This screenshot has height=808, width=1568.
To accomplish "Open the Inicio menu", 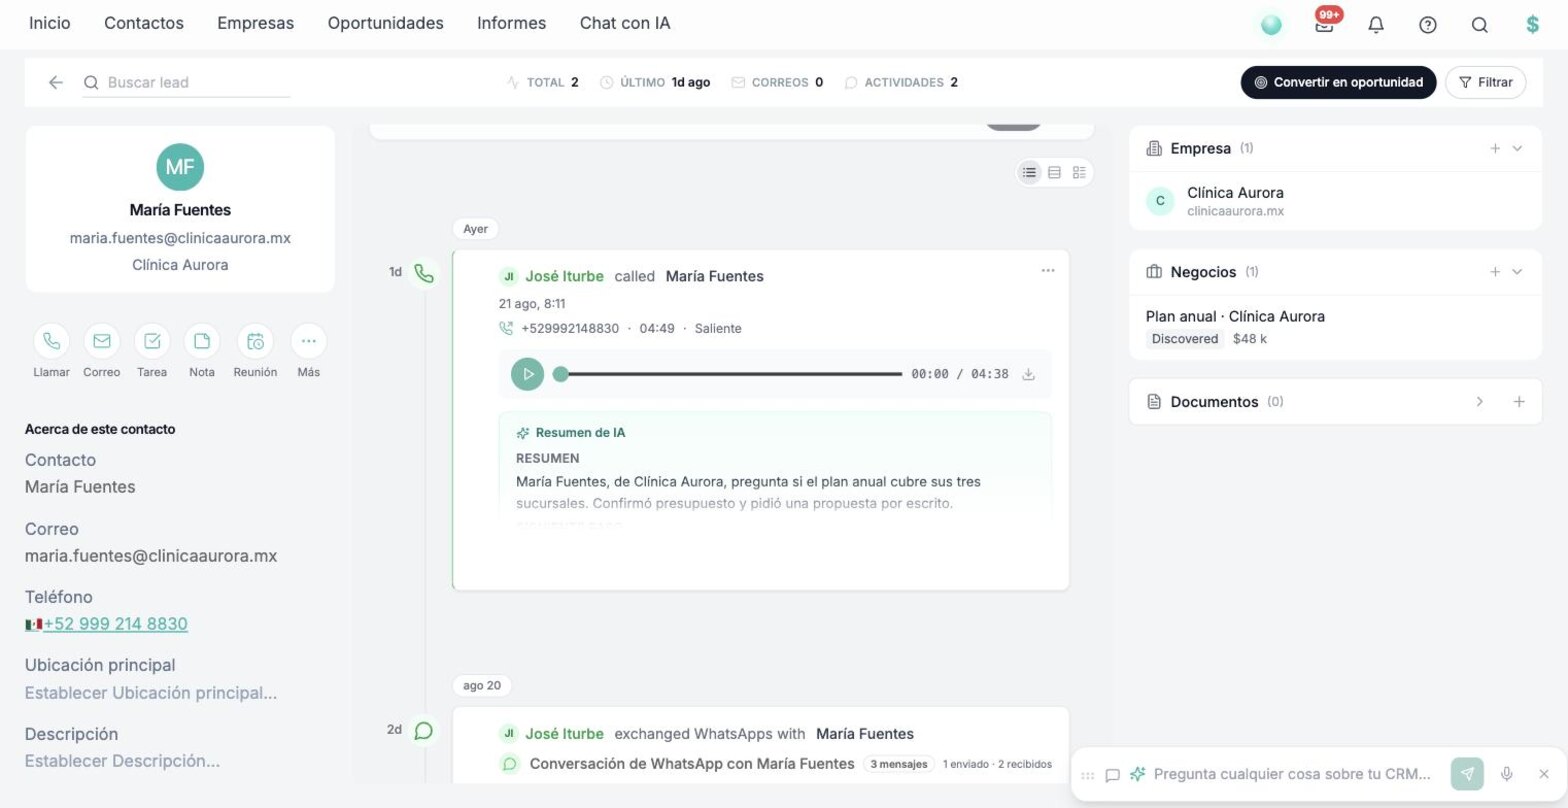I will tap(50, 23).
